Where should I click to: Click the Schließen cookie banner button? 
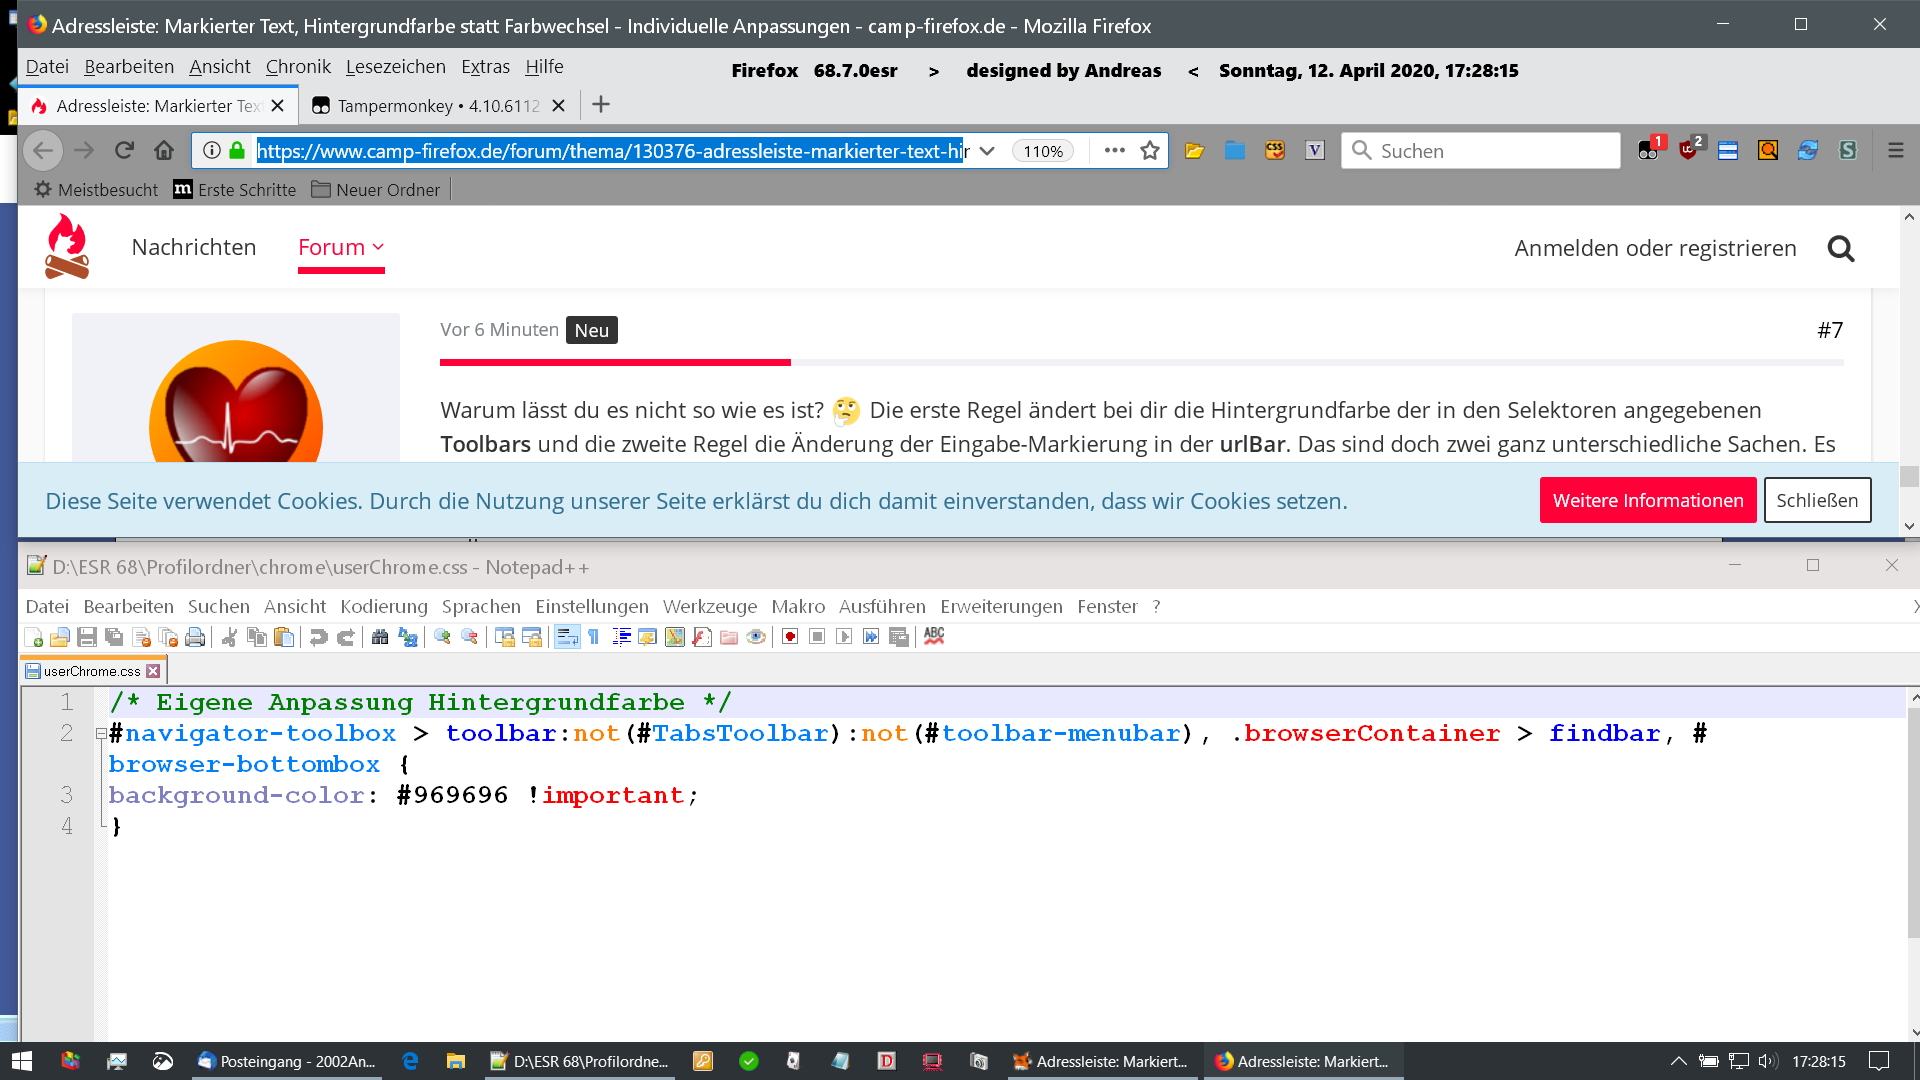tap(1816, 500)
